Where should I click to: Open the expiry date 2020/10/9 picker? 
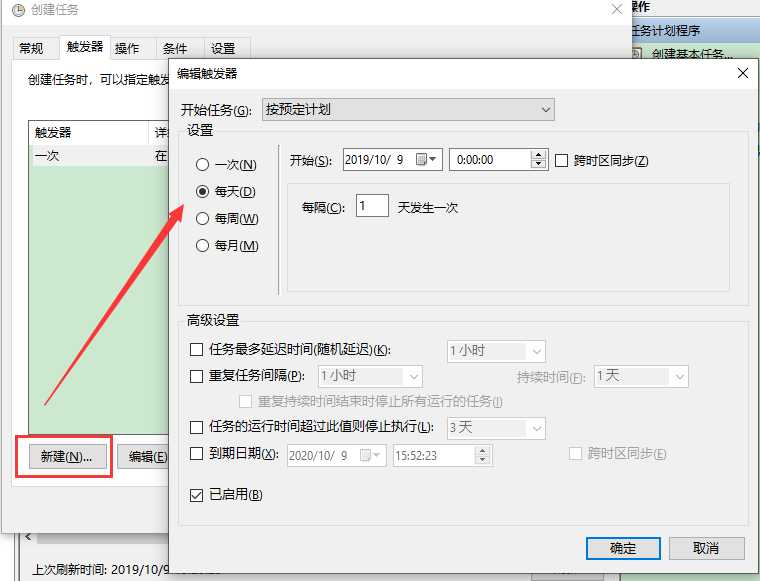click(372, 455)
